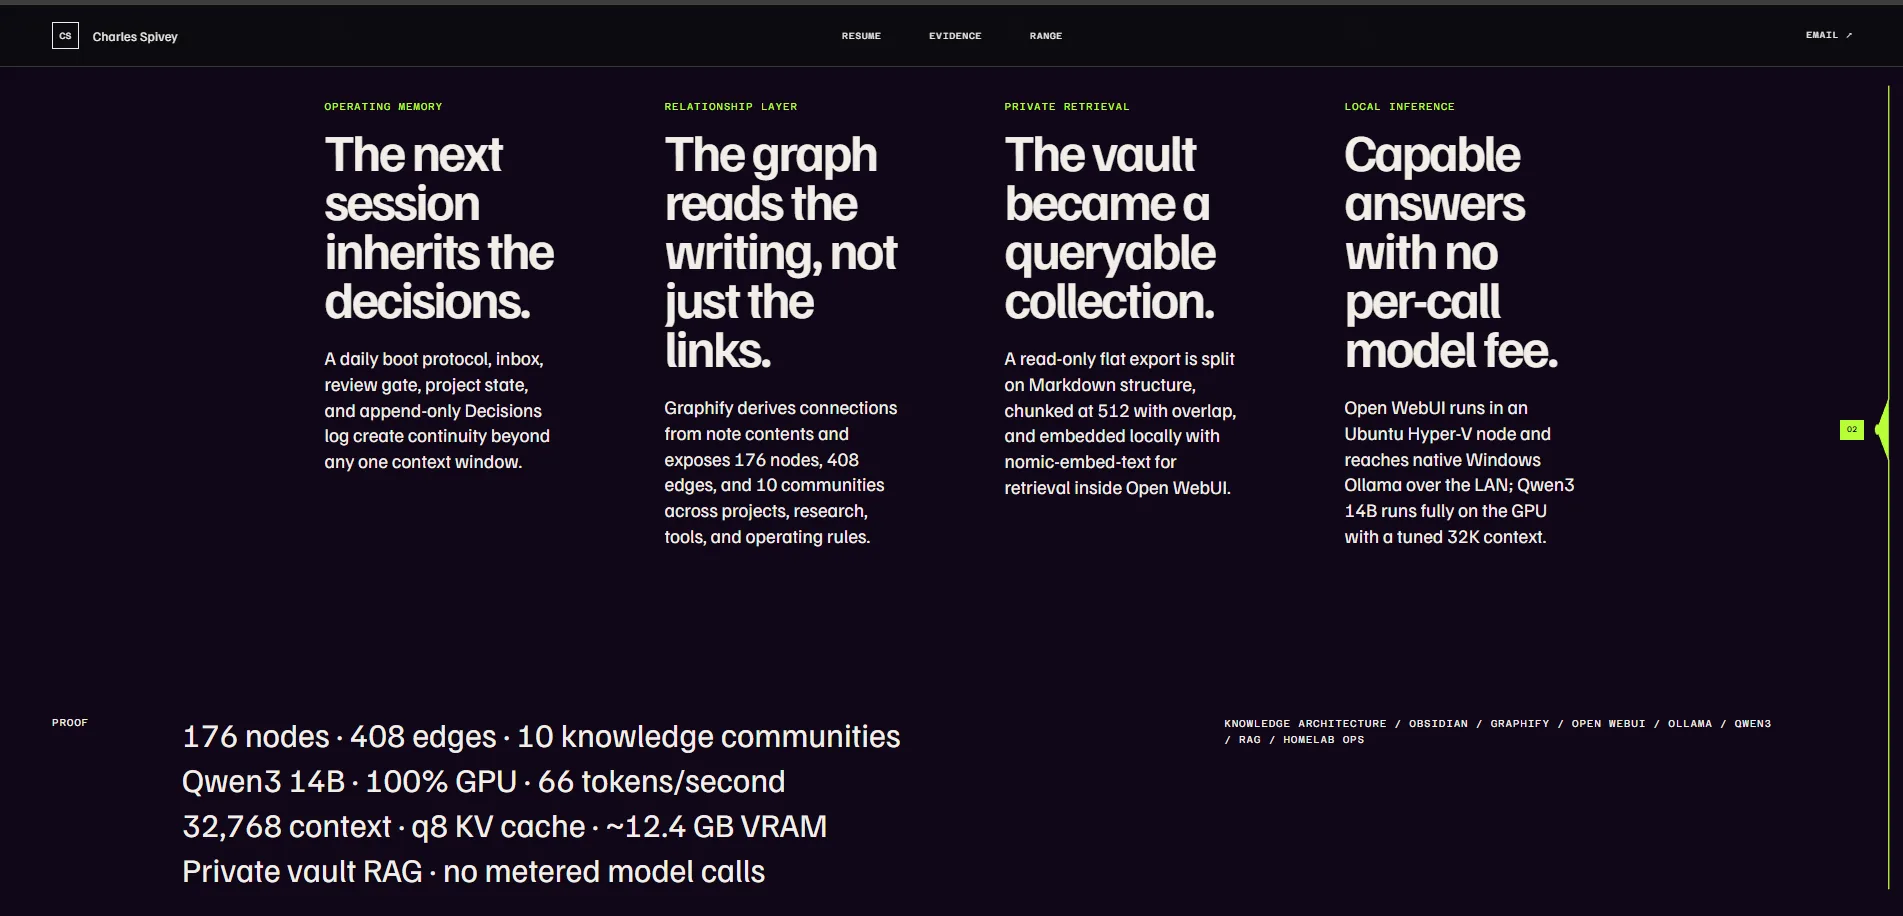Click the CS logo box icon

[x=65, y=36]
